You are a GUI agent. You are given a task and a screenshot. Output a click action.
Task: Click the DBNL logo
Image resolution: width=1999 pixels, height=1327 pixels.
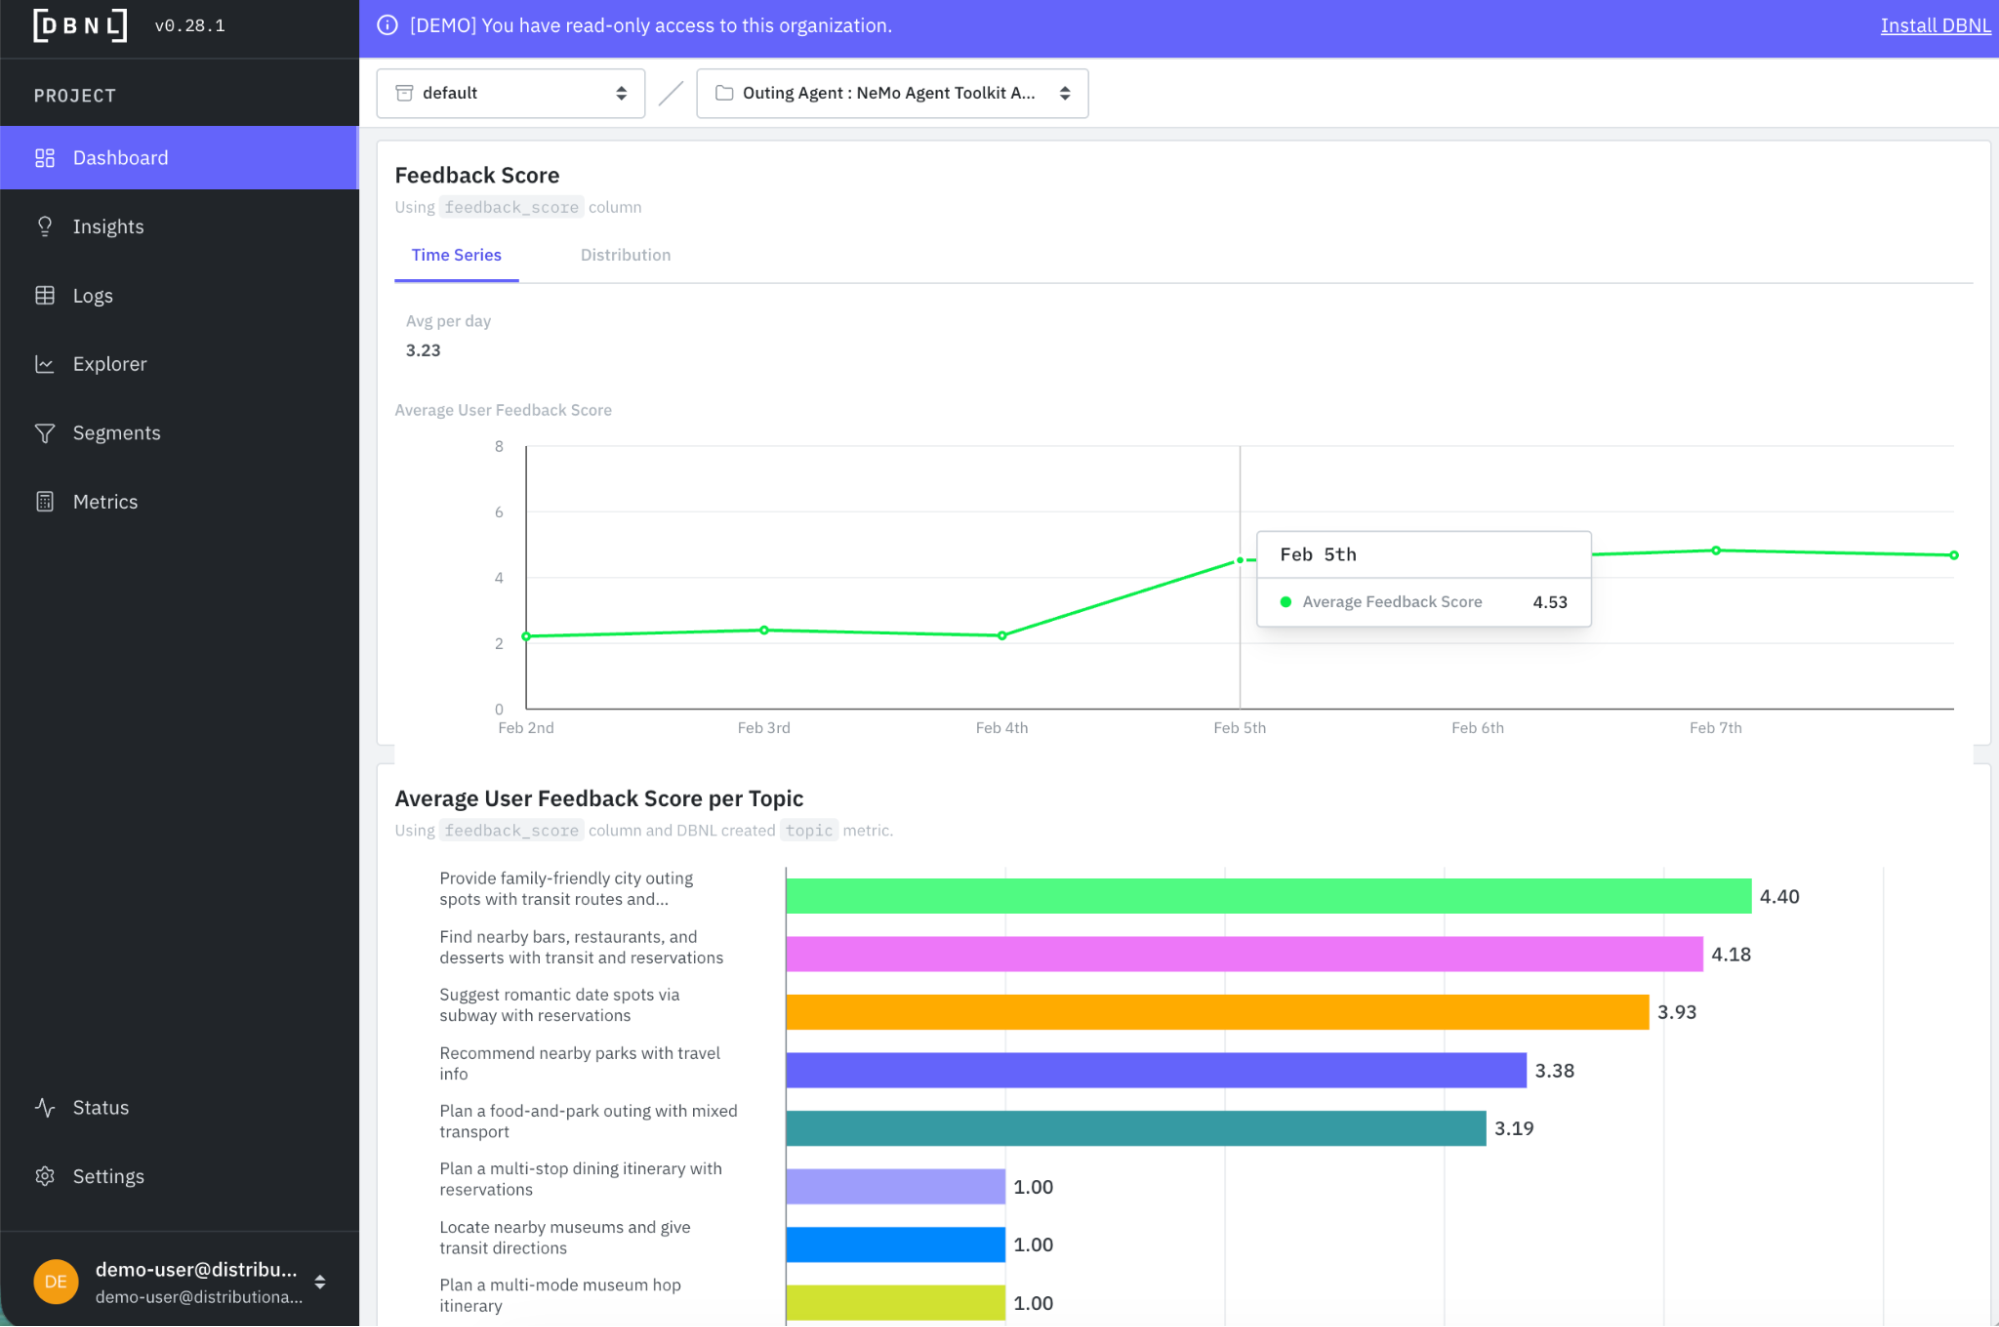(x=80, y=26)
